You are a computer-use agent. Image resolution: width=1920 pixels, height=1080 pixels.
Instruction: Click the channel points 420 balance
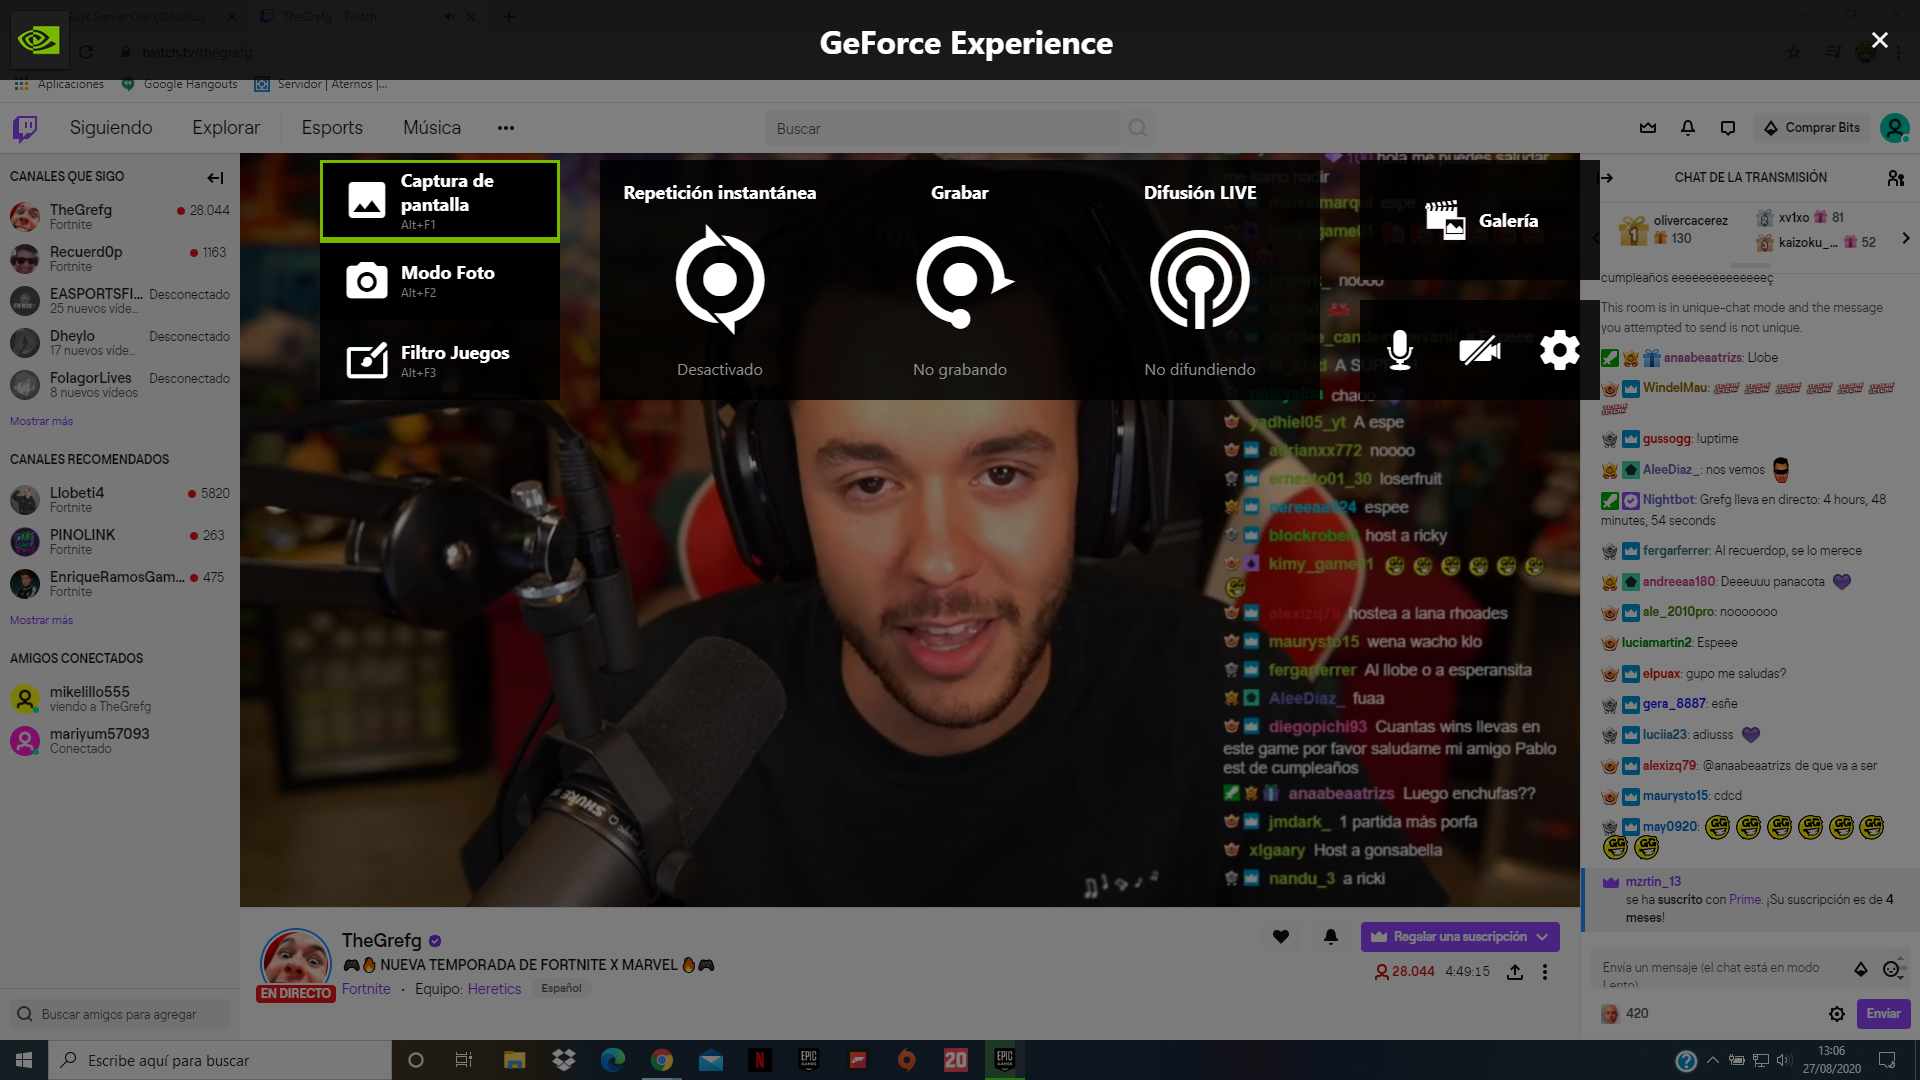[x=1625, y=1014]
